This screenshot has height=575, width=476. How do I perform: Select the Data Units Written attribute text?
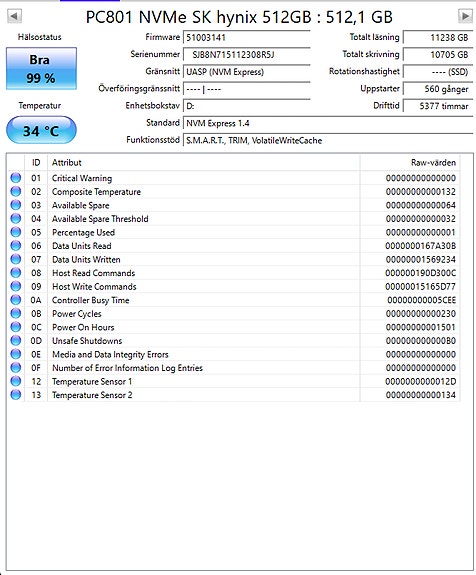click(x=86, y=260)
